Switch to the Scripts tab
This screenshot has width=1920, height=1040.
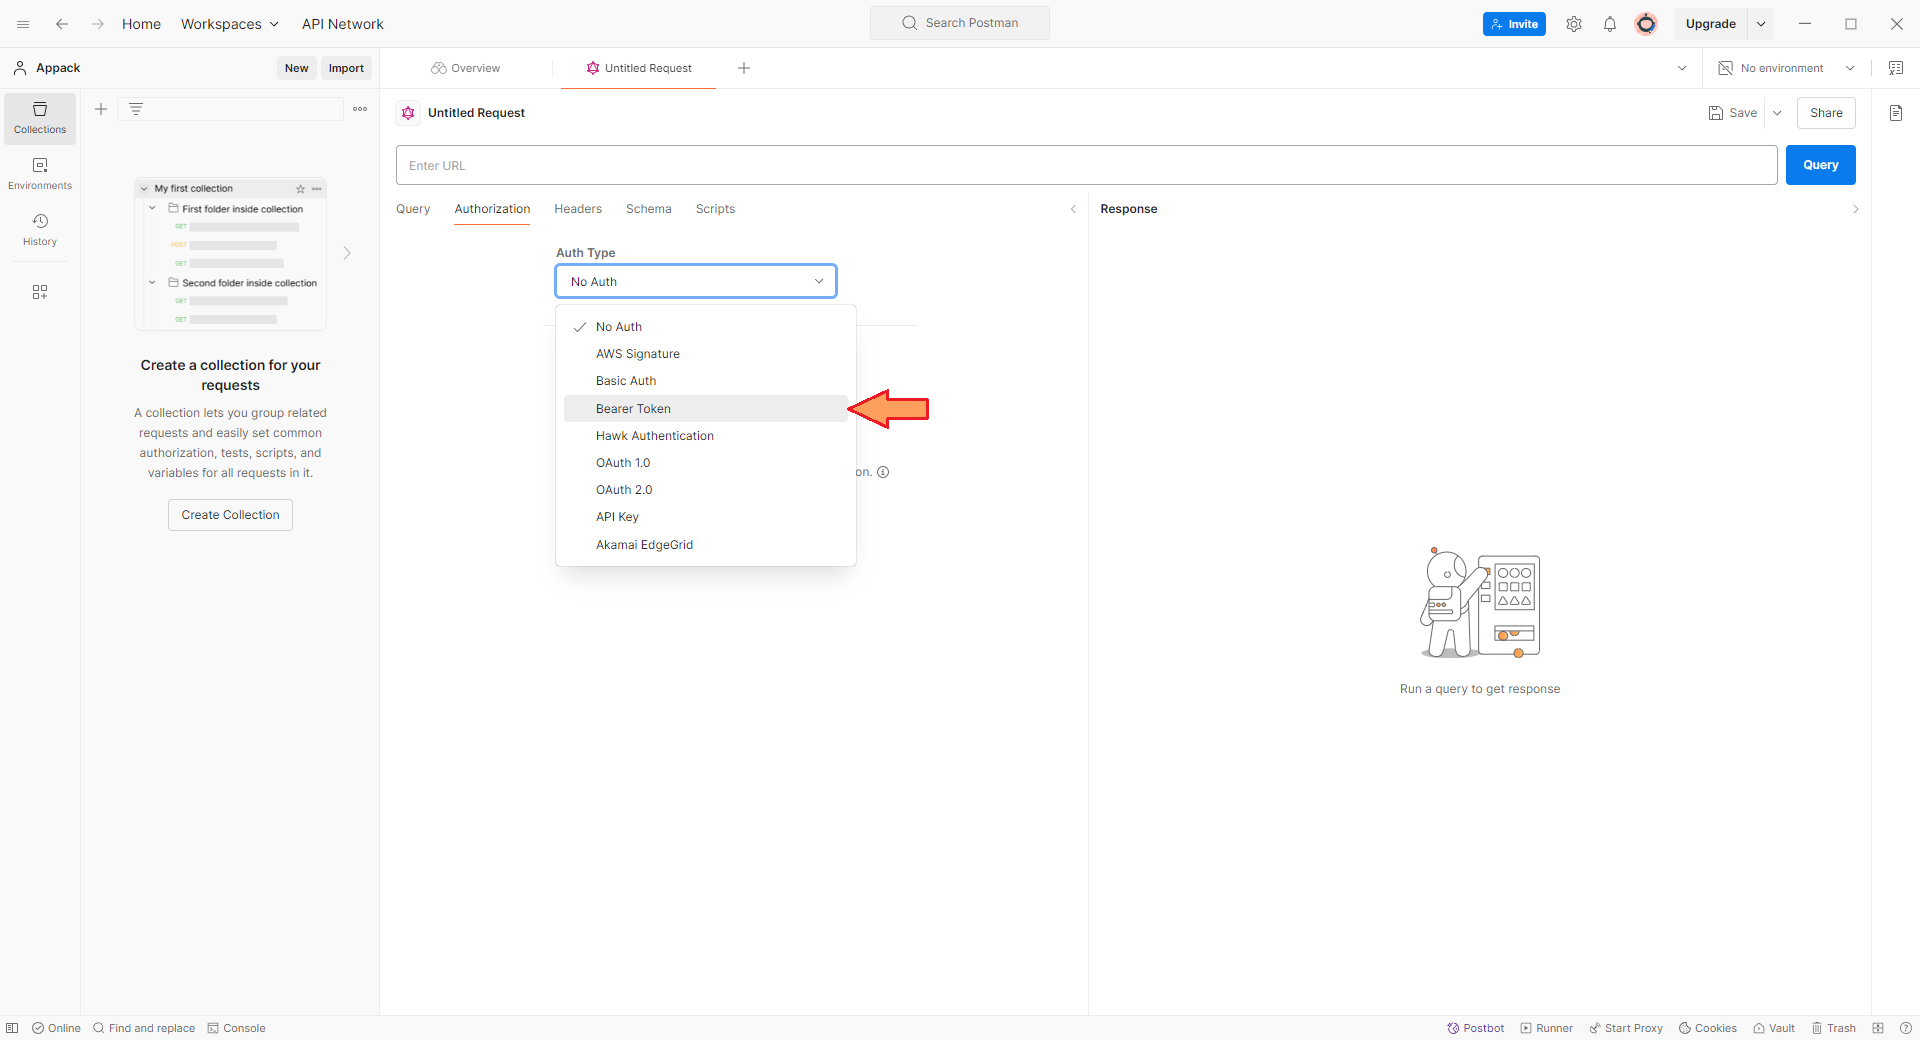(x=715, y=209)
